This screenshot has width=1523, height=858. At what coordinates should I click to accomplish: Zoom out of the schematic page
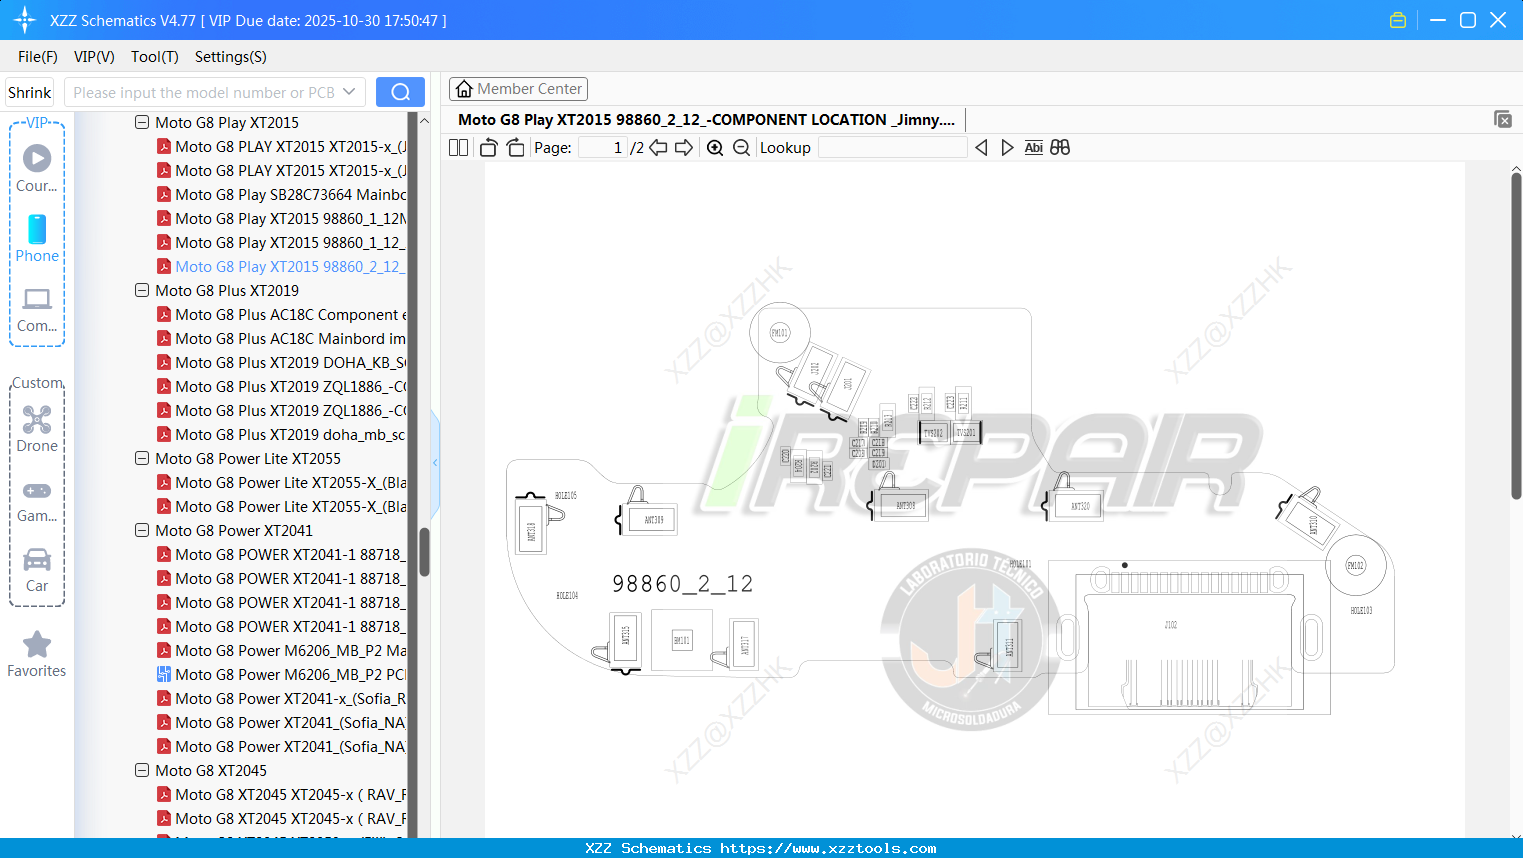[x=741, y=147]
